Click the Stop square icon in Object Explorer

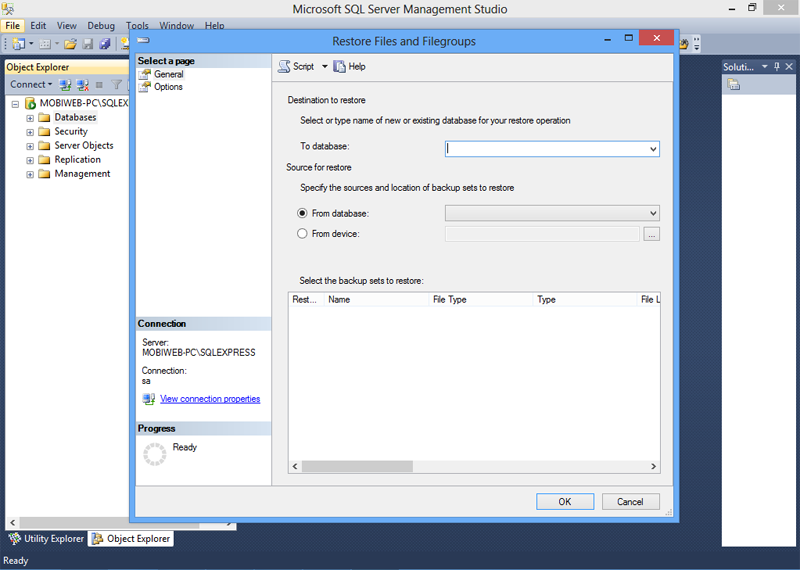[99, 85]
